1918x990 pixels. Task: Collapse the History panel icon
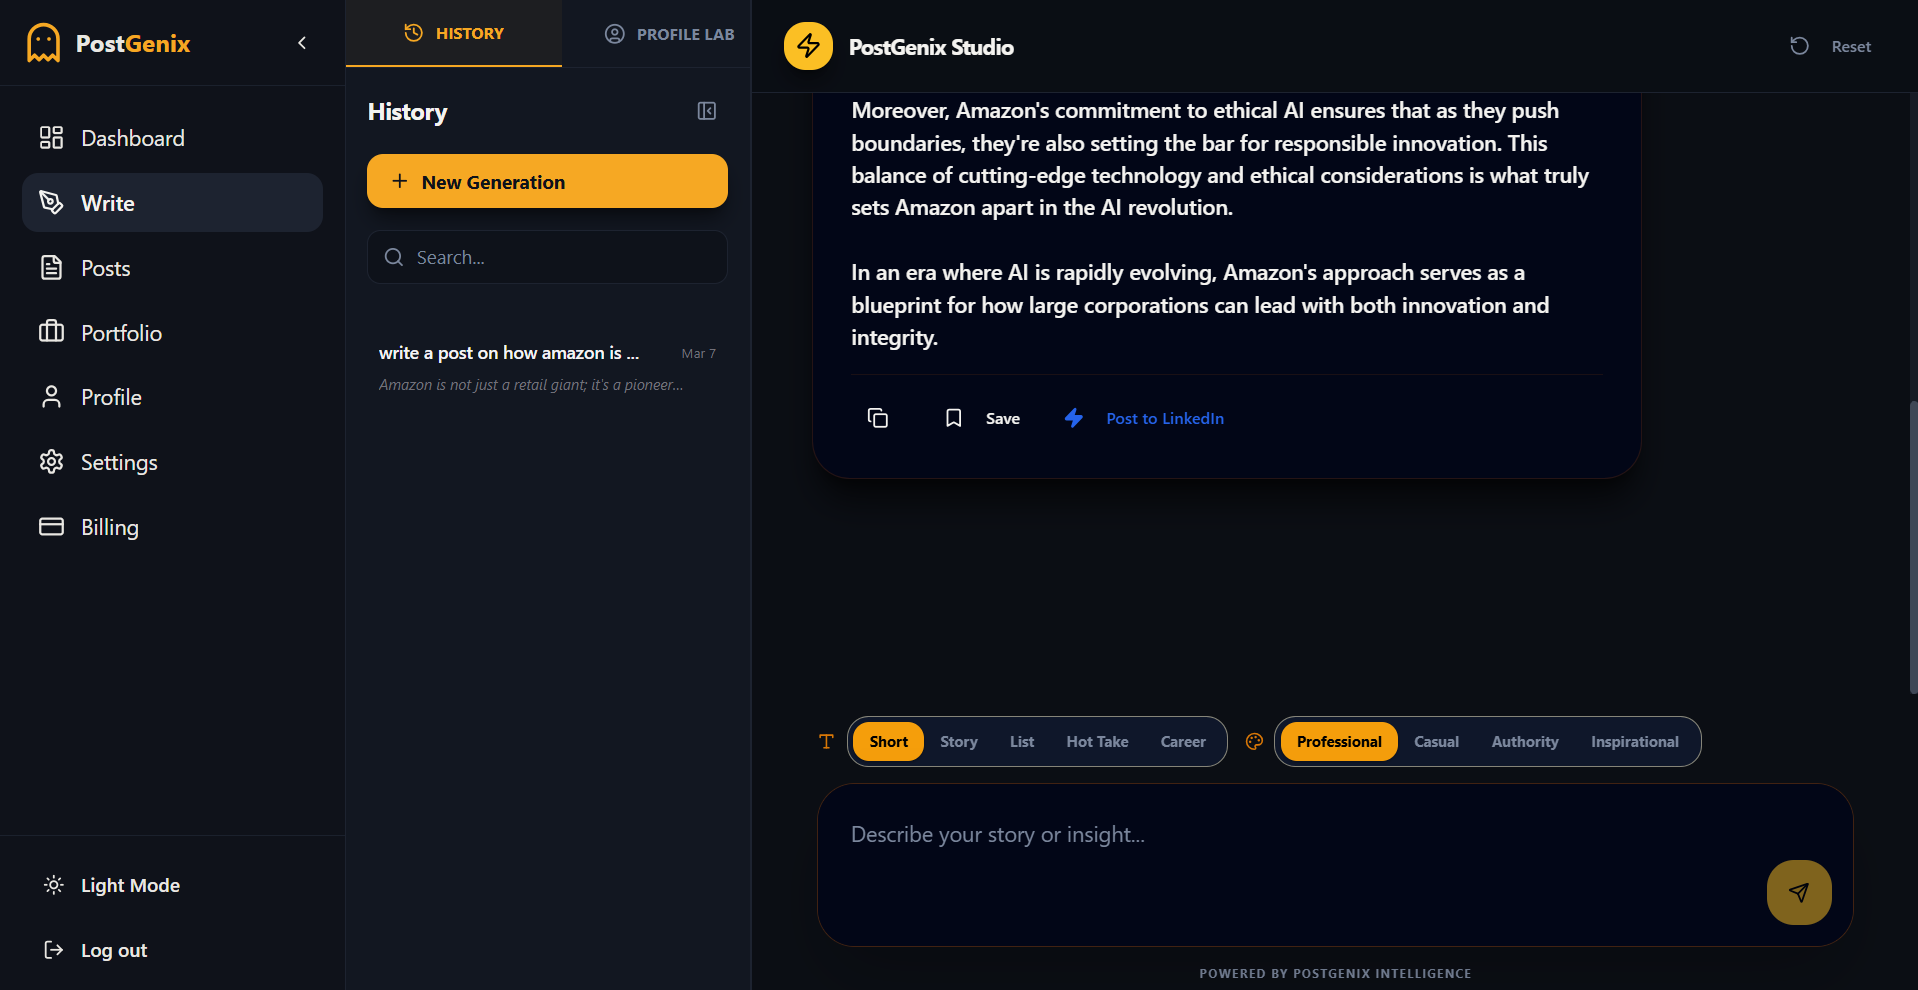coord(707,111)
